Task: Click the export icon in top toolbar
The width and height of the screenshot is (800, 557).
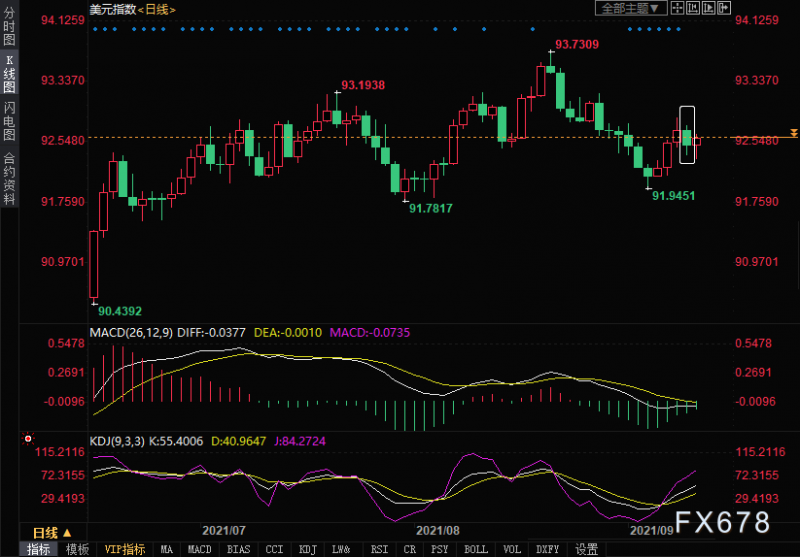Action: point(725,9)
